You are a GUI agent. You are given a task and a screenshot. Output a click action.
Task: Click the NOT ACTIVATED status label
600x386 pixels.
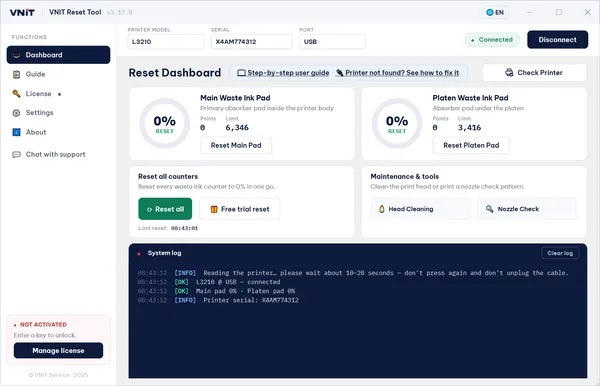(43, 324)
